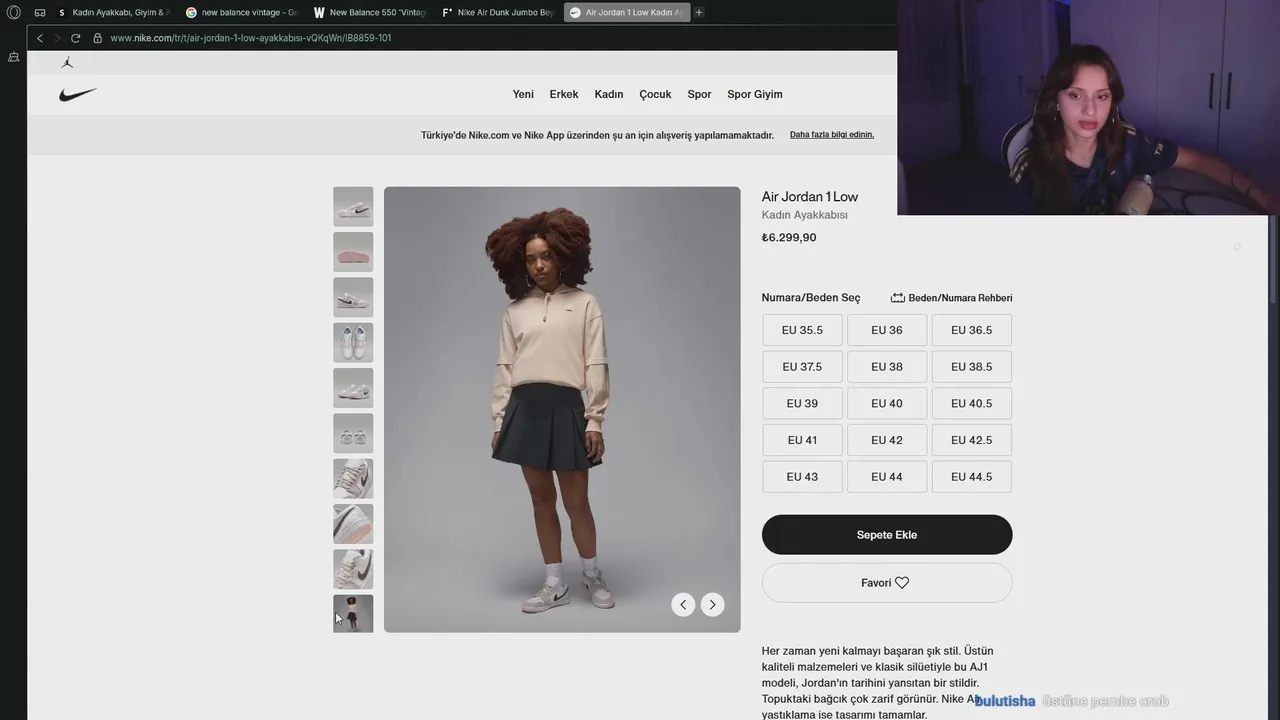The width and height of the screenshot is (1280, 720).
Task: Select size EU 36.5
Action: [972, 330]
